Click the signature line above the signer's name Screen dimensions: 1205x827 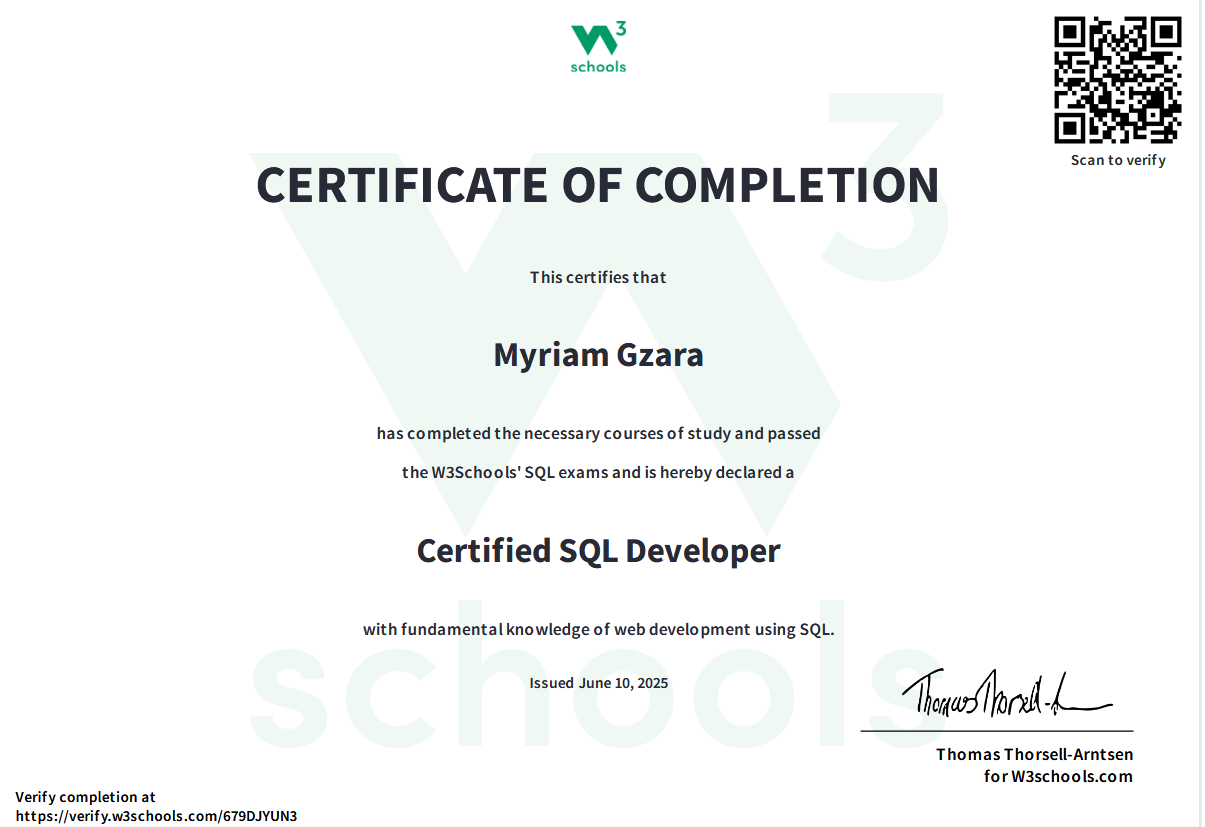(995, 732)
